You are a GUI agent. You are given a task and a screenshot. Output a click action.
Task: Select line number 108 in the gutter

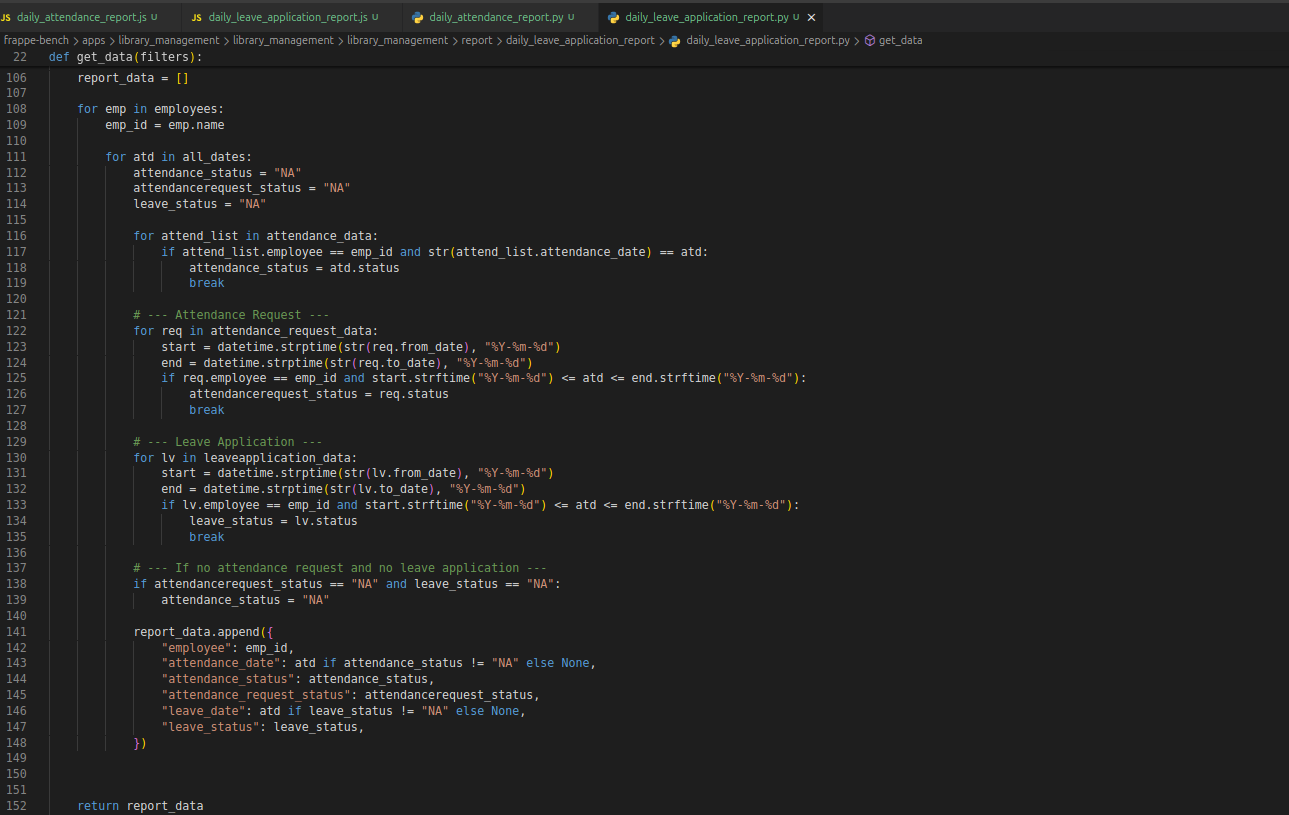(16, 109)
